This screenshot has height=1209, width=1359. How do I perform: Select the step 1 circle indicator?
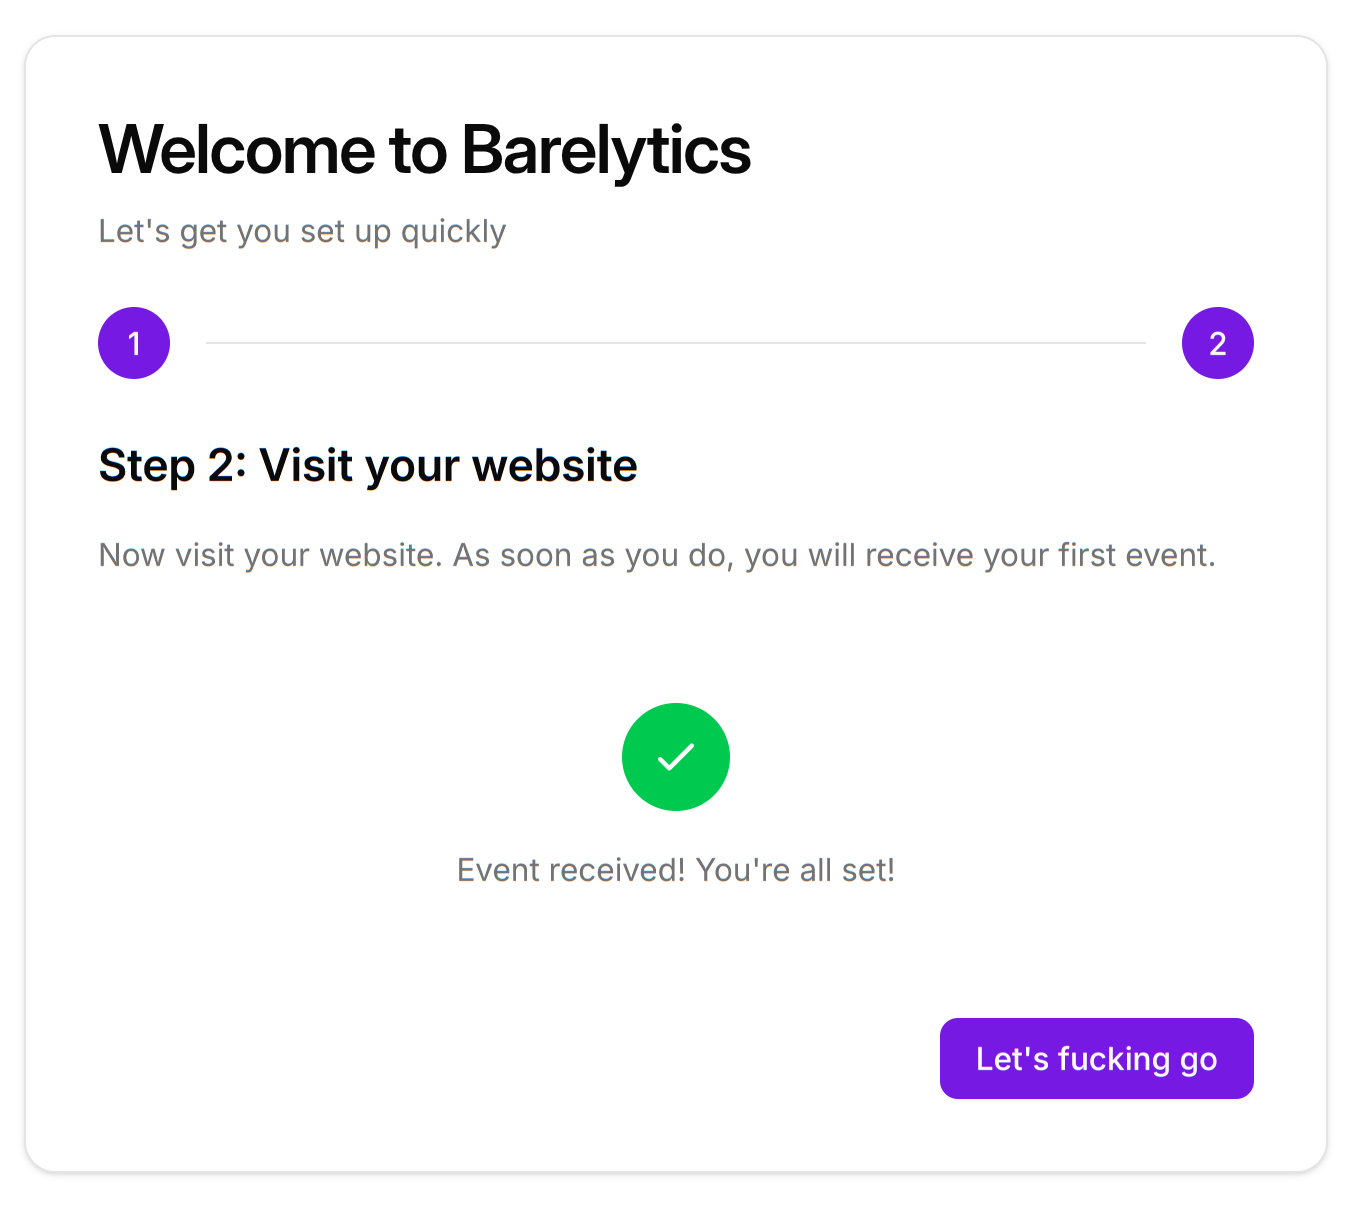(x=134, y=343)
